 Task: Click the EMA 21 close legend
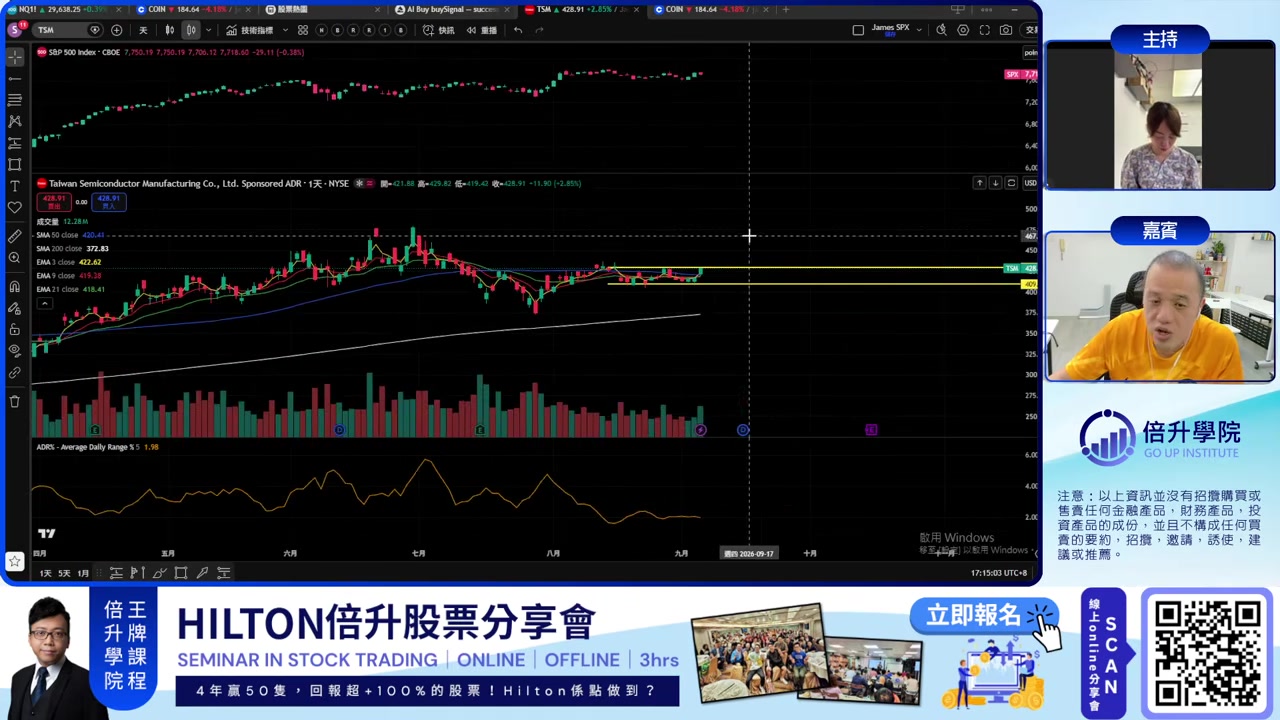[71, 289]
